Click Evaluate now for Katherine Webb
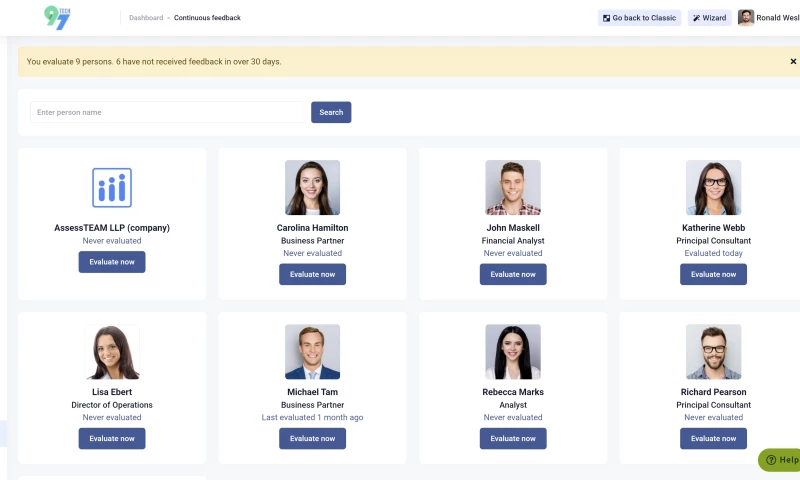The width and height of the screenshot is (800, 480). tap(713, 274)
